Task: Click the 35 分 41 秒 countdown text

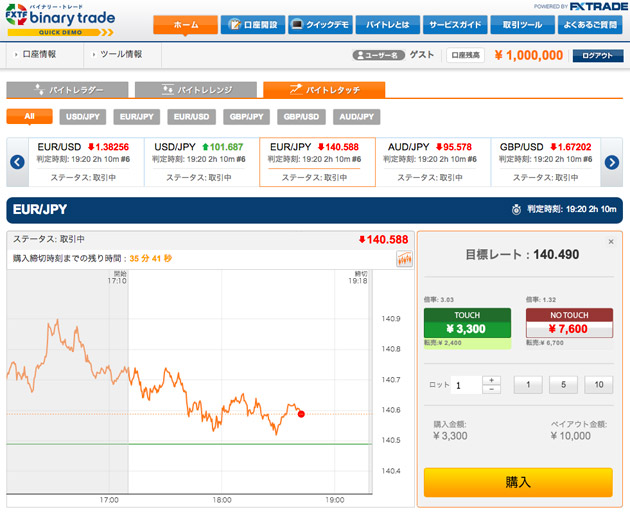Action: tap(151, 258)
